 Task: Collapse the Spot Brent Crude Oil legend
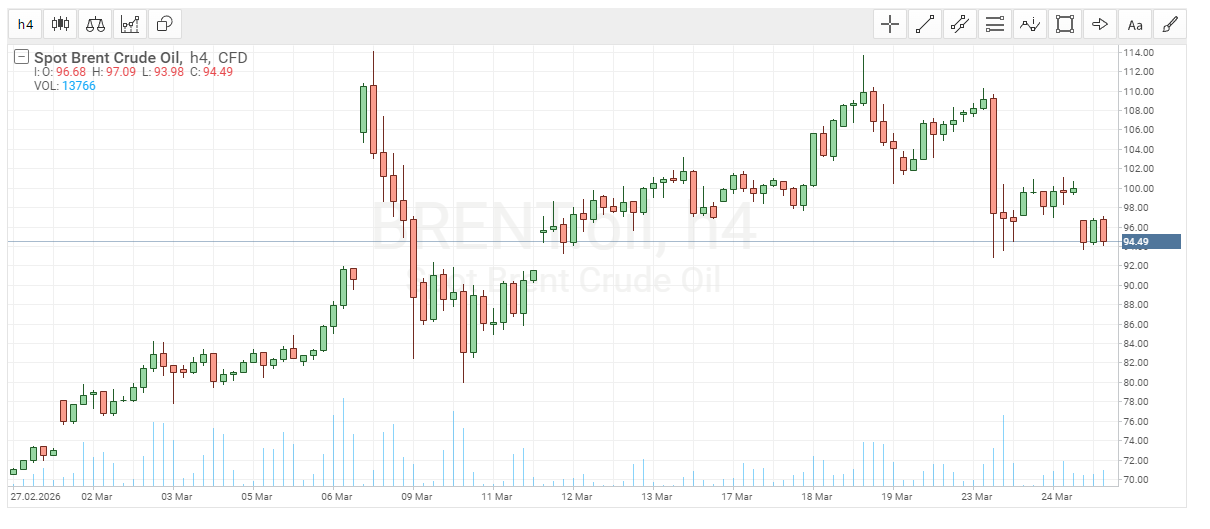(x=21, y=58)
